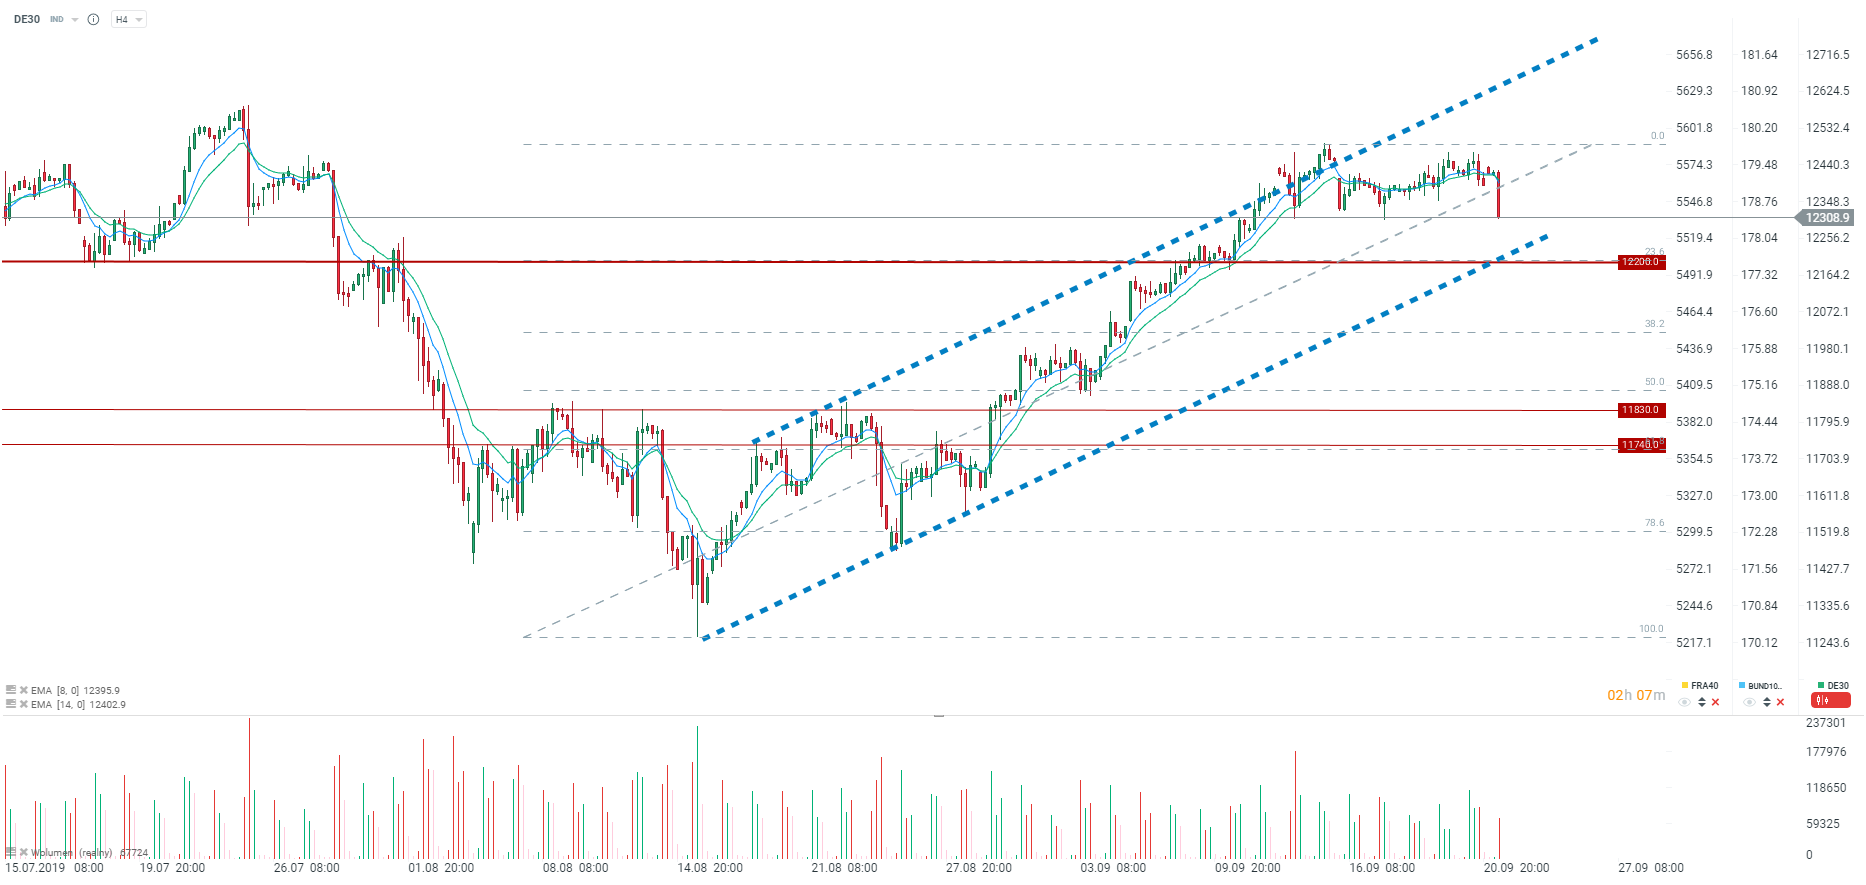The image size is (1866, 885).
Task: Click the red DE30 candlestick chart type button
Action: pos(1830,701)
